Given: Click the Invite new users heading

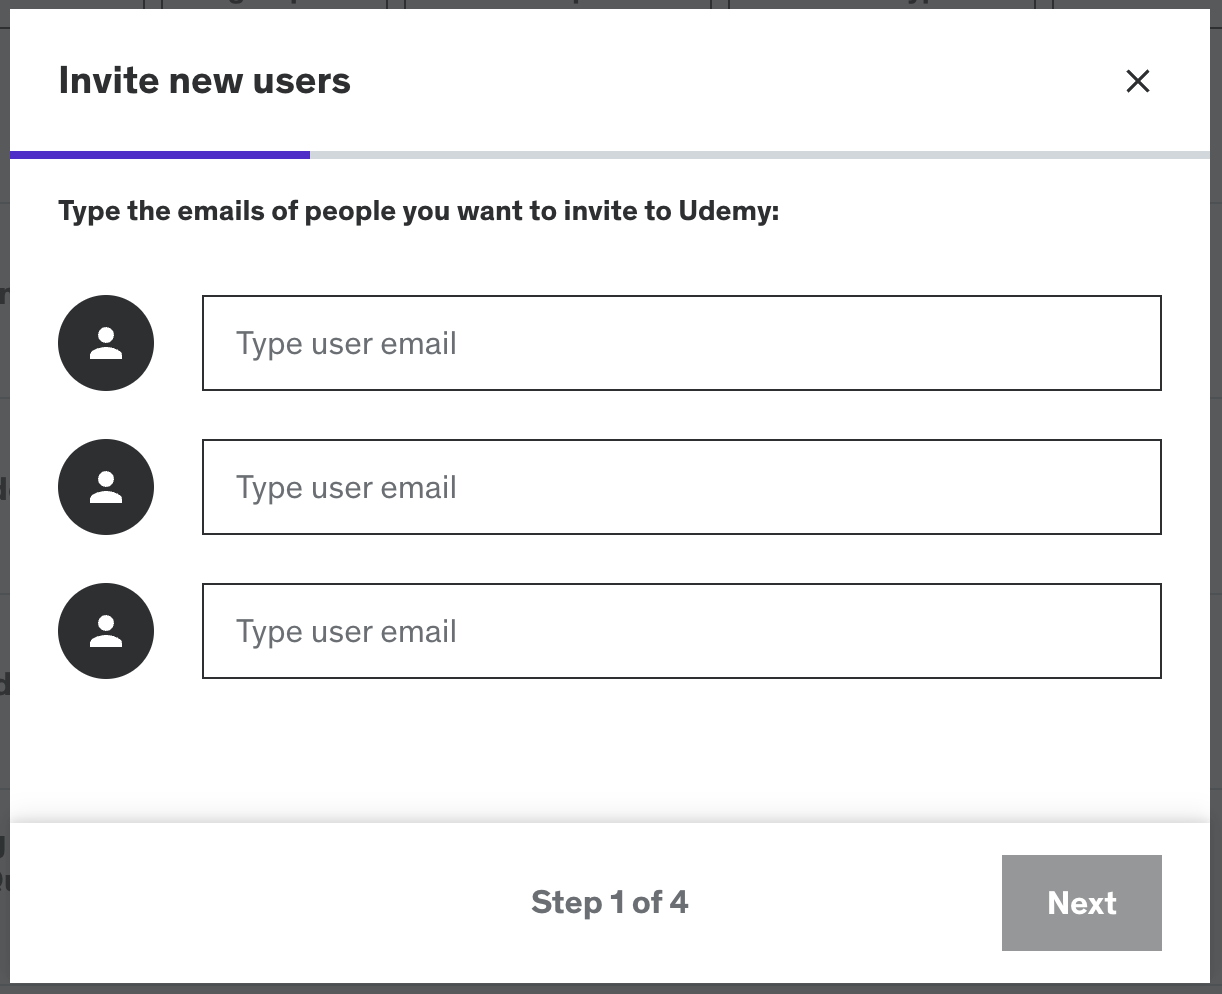Looking at the screenshot, I should click(x=204, y=81).
